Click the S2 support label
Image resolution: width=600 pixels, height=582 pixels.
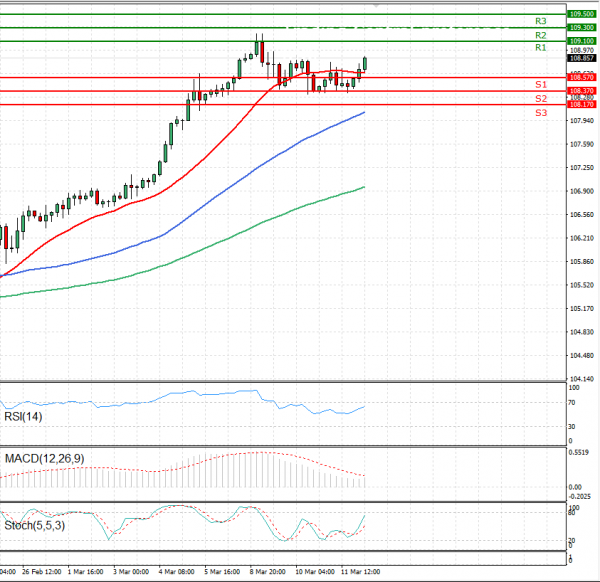tap(541, 98)
